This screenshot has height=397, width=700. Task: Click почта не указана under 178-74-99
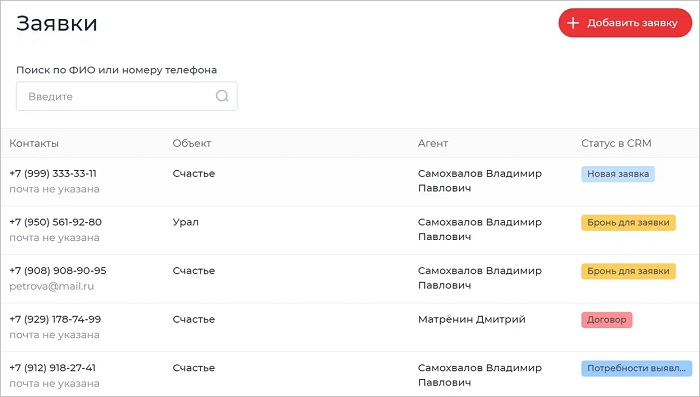click(54, 335)
